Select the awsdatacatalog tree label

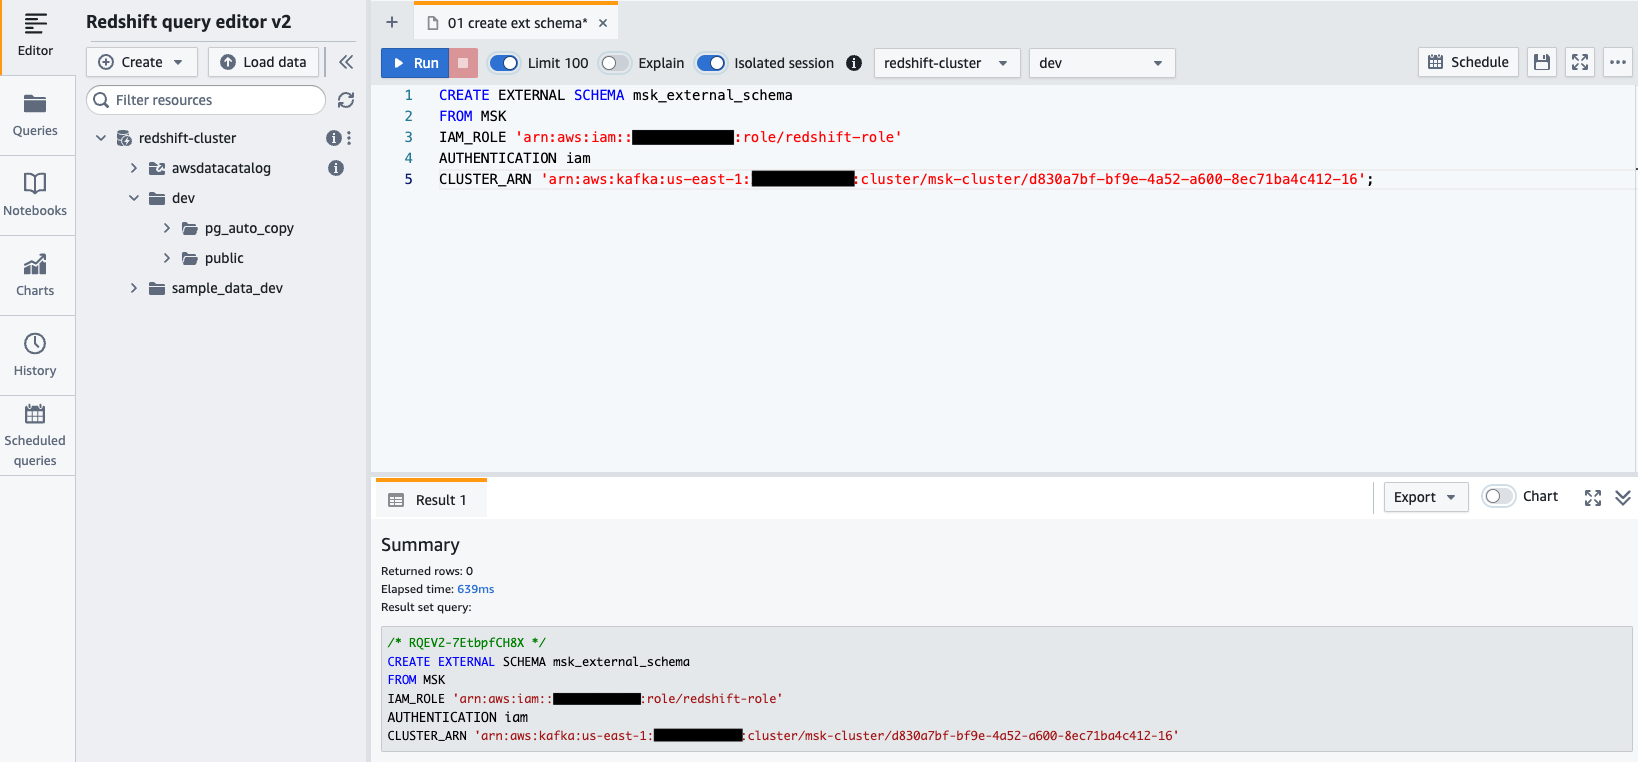(x=221, y=168)
